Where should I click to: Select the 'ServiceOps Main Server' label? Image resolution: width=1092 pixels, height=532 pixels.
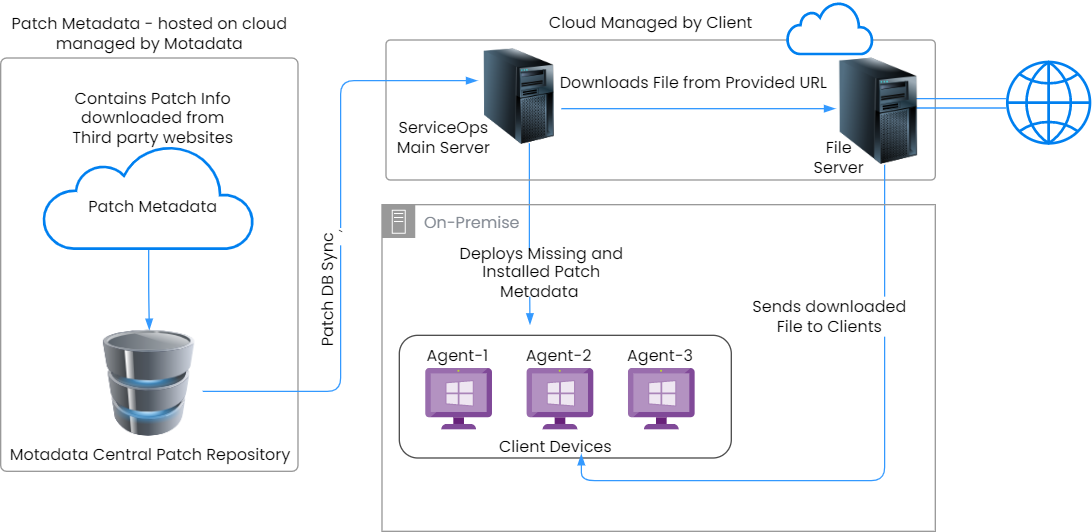443,137
